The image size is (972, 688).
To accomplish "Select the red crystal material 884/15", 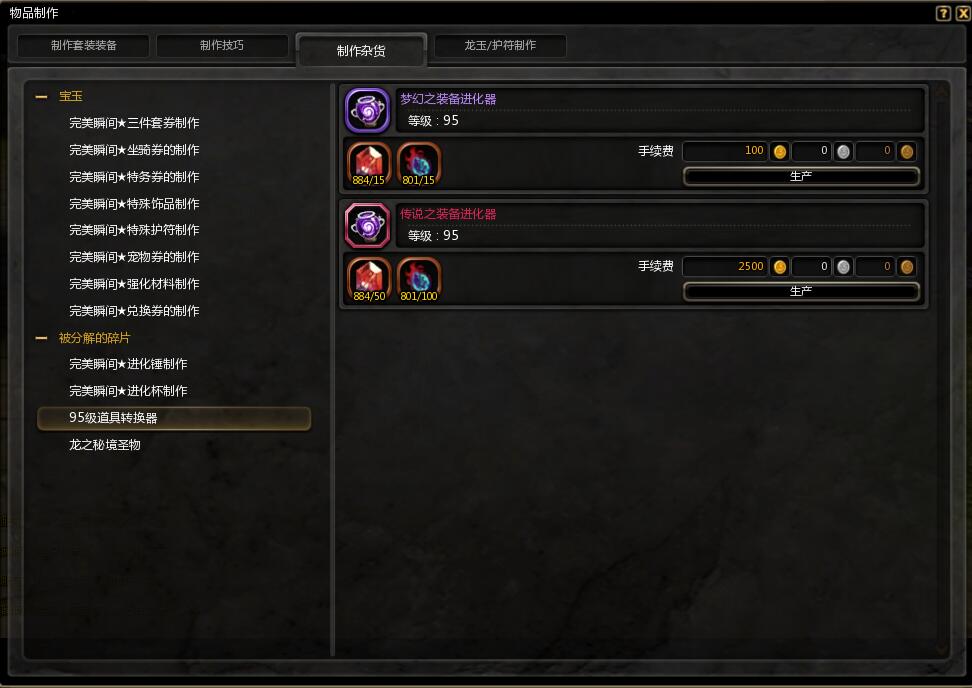I will (x=369, y=164).
